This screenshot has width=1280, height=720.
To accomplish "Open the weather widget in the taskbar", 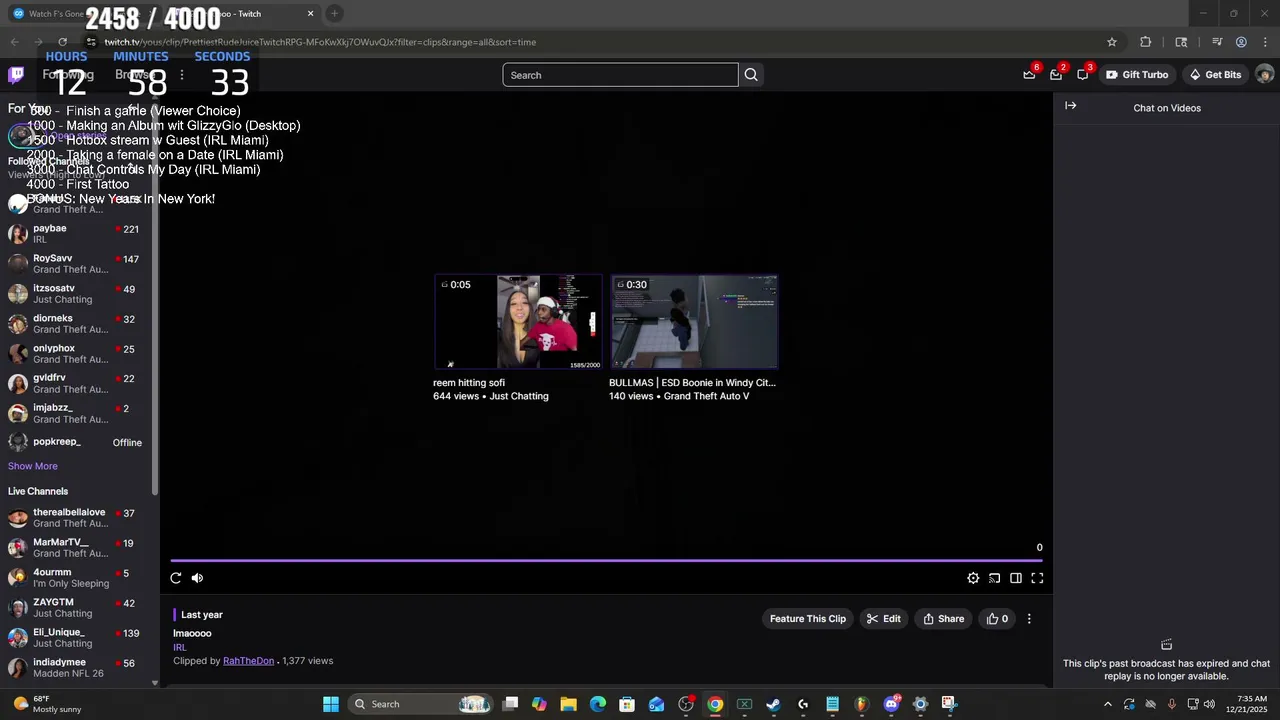I will coord(46,704).
